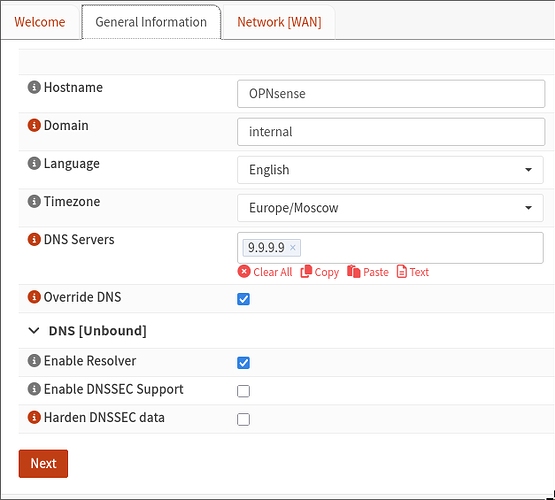The height and width of the screenshot is (500, 555).
Task: Click the Next button
Action: coord(43,464)
